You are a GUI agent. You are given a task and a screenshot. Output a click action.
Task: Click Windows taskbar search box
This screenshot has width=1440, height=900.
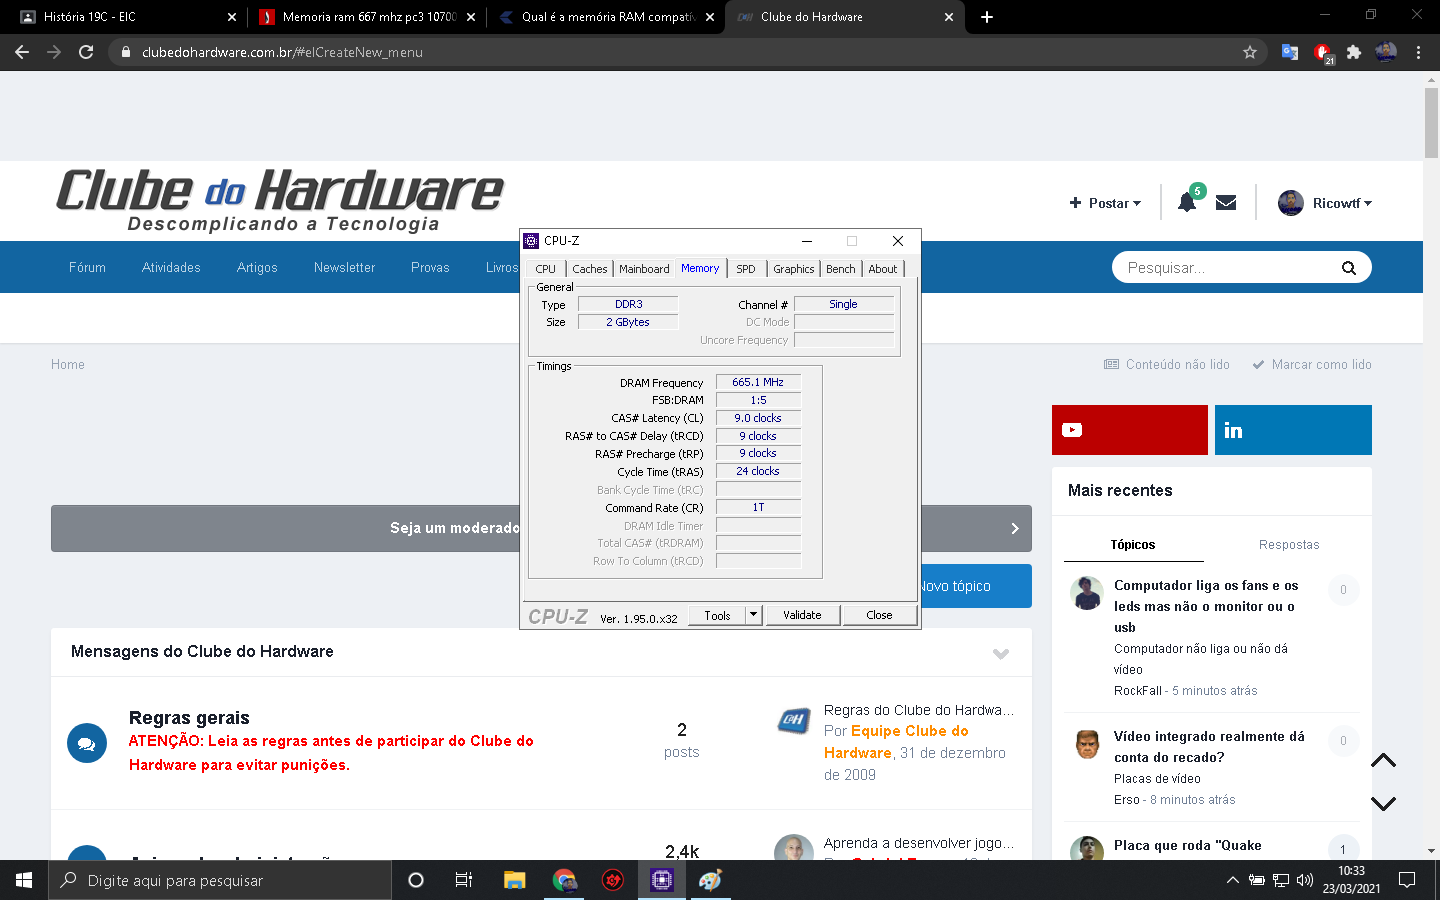tap(220, 880)
